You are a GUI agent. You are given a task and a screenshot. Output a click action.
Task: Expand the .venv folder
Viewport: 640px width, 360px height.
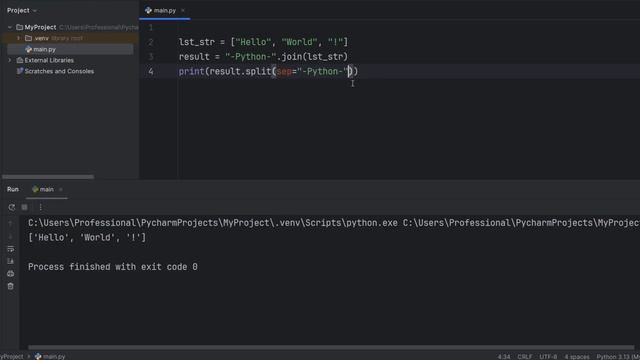[x=18, y=38]
